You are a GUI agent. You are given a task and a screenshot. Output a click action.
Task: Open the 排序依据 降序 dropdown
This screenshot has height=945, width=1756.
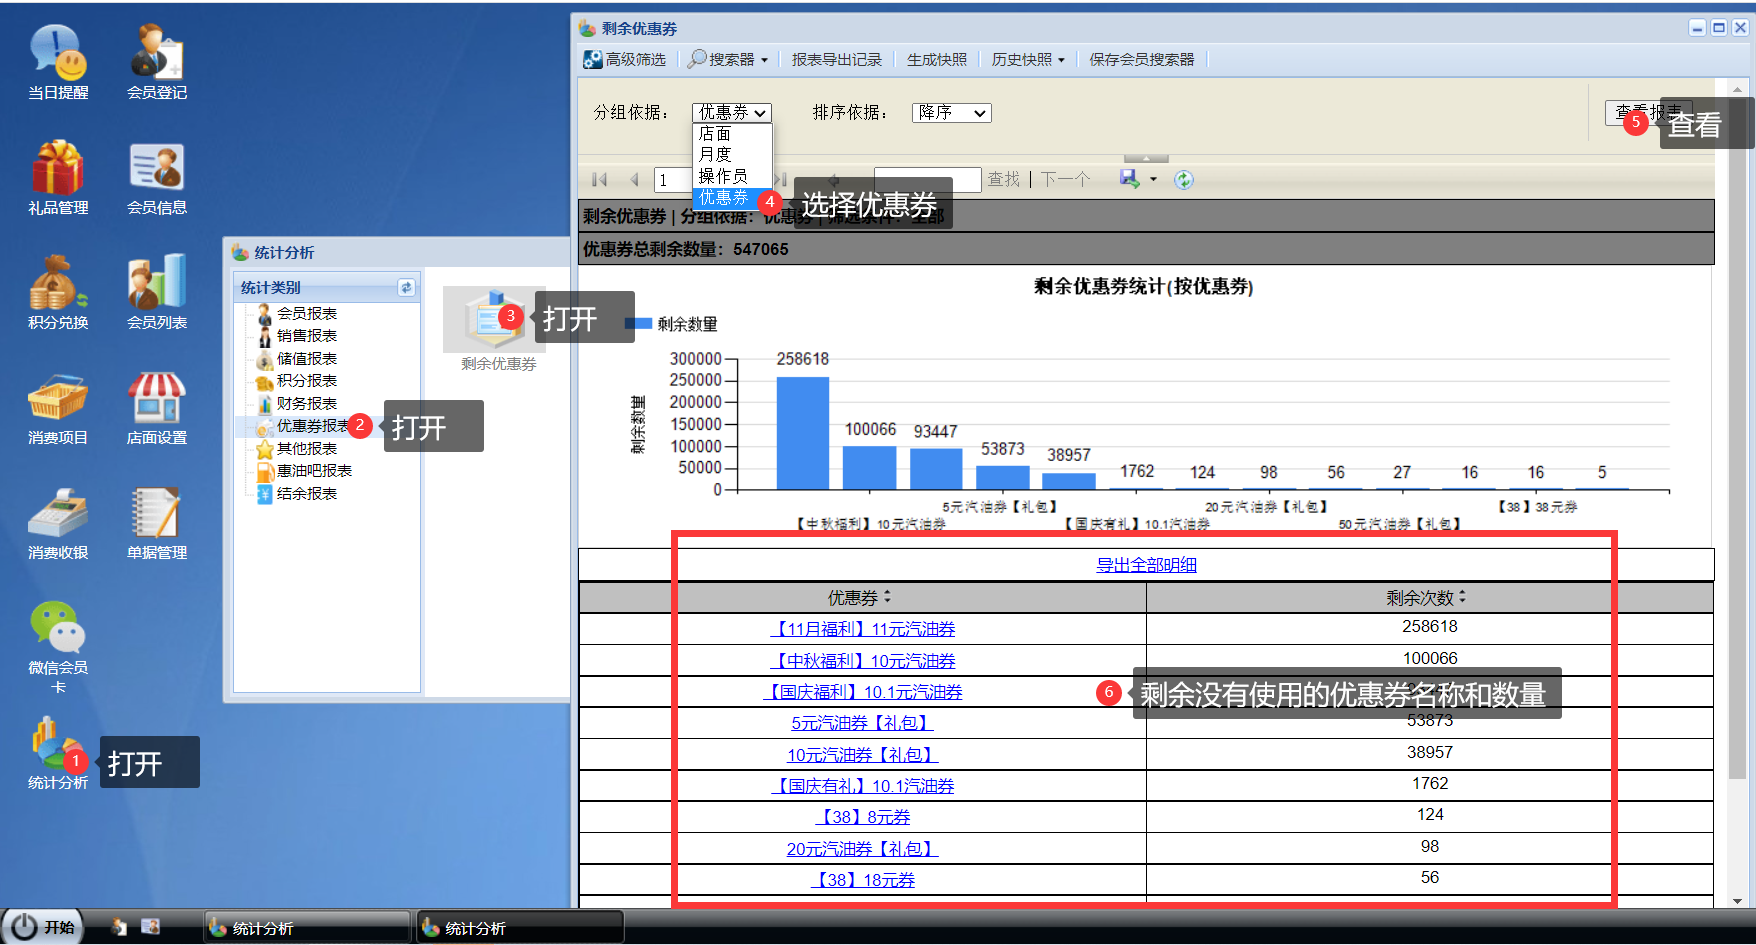pos(951,113)
